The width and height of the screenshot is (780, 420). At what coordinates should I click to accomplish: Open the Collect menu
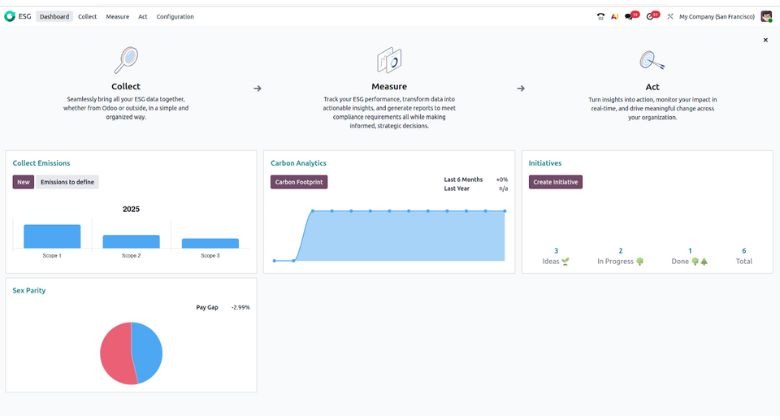click(87, 17)
